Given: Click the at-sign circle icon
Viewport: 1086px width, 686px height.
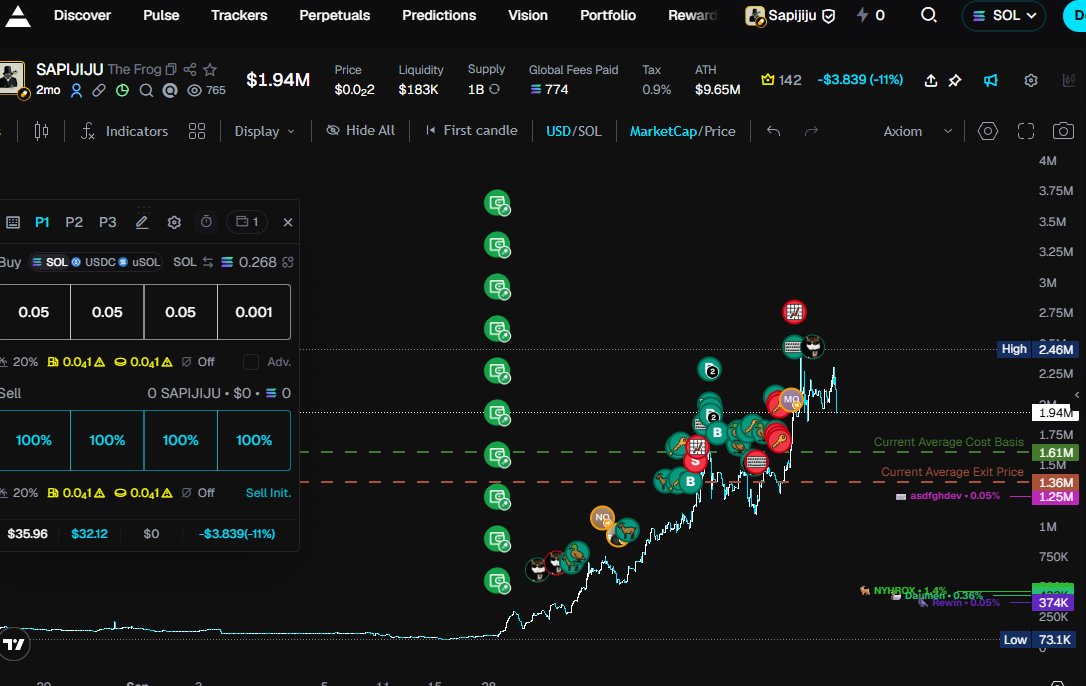Looking at the screenshot, I should (x=170, y=90).
